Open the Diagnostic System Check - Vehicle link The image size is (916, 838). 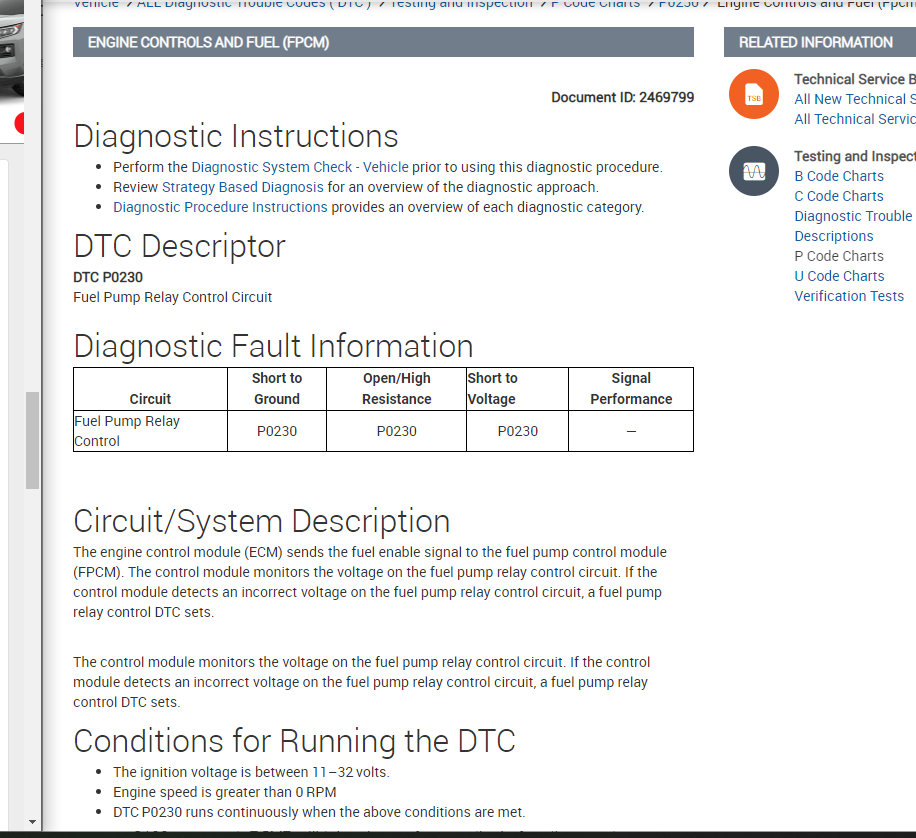[x=300, y=167]
